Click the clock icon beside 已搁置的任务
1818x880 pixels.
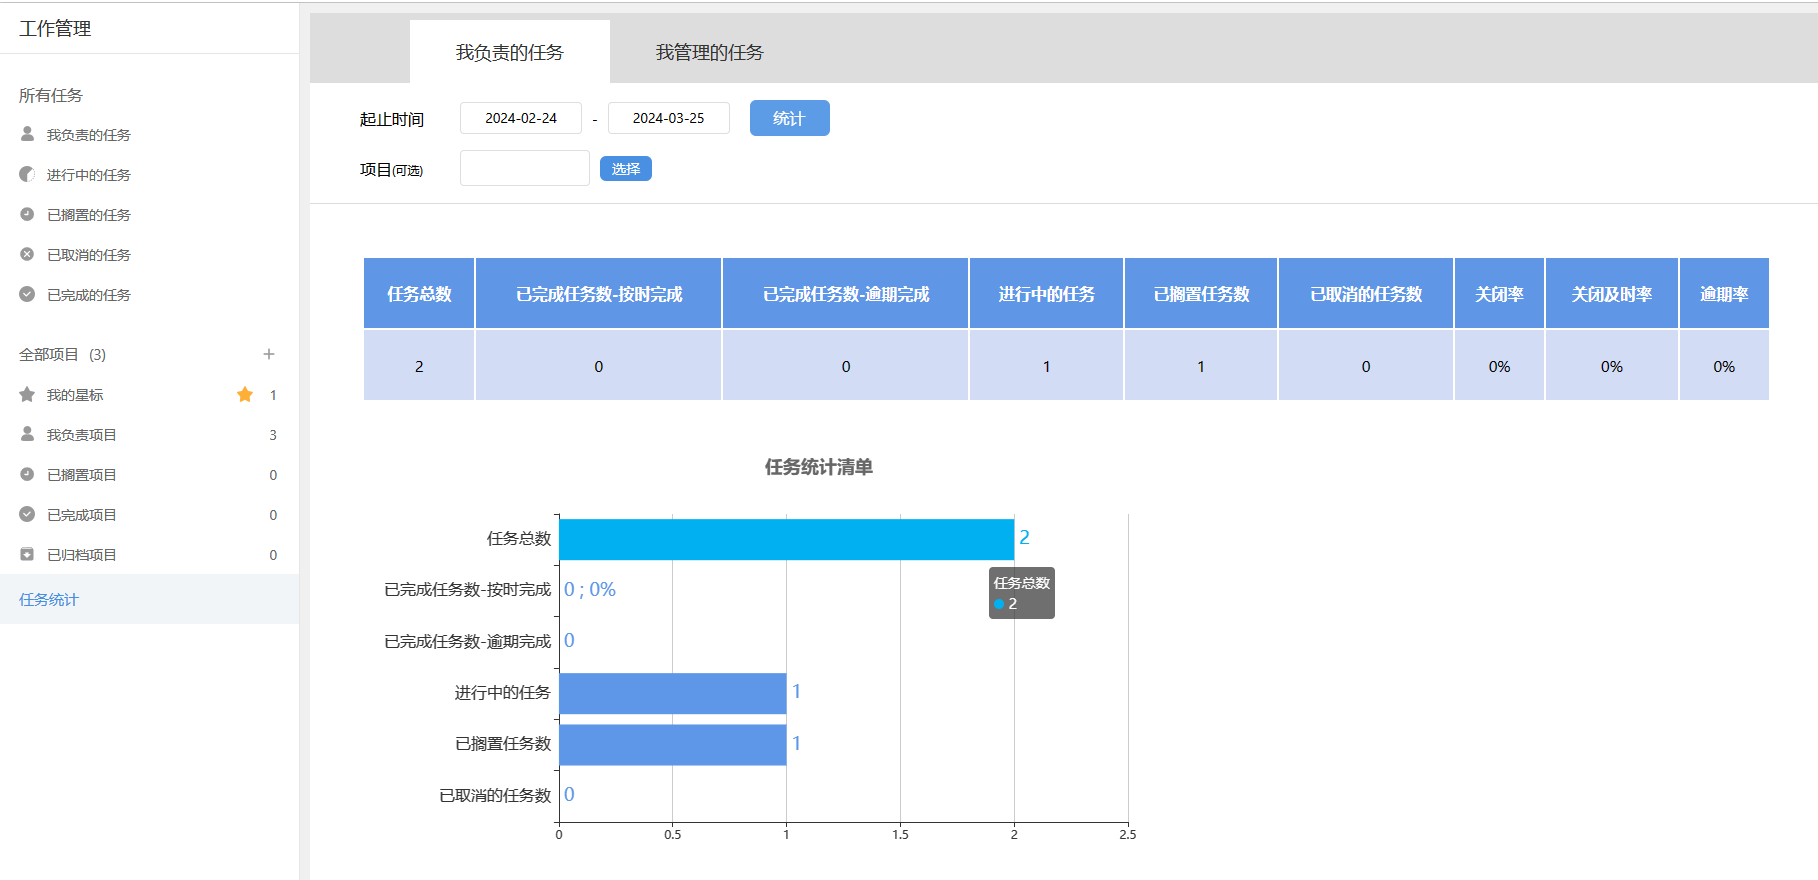pyautogui.click(x=27, y=214)
